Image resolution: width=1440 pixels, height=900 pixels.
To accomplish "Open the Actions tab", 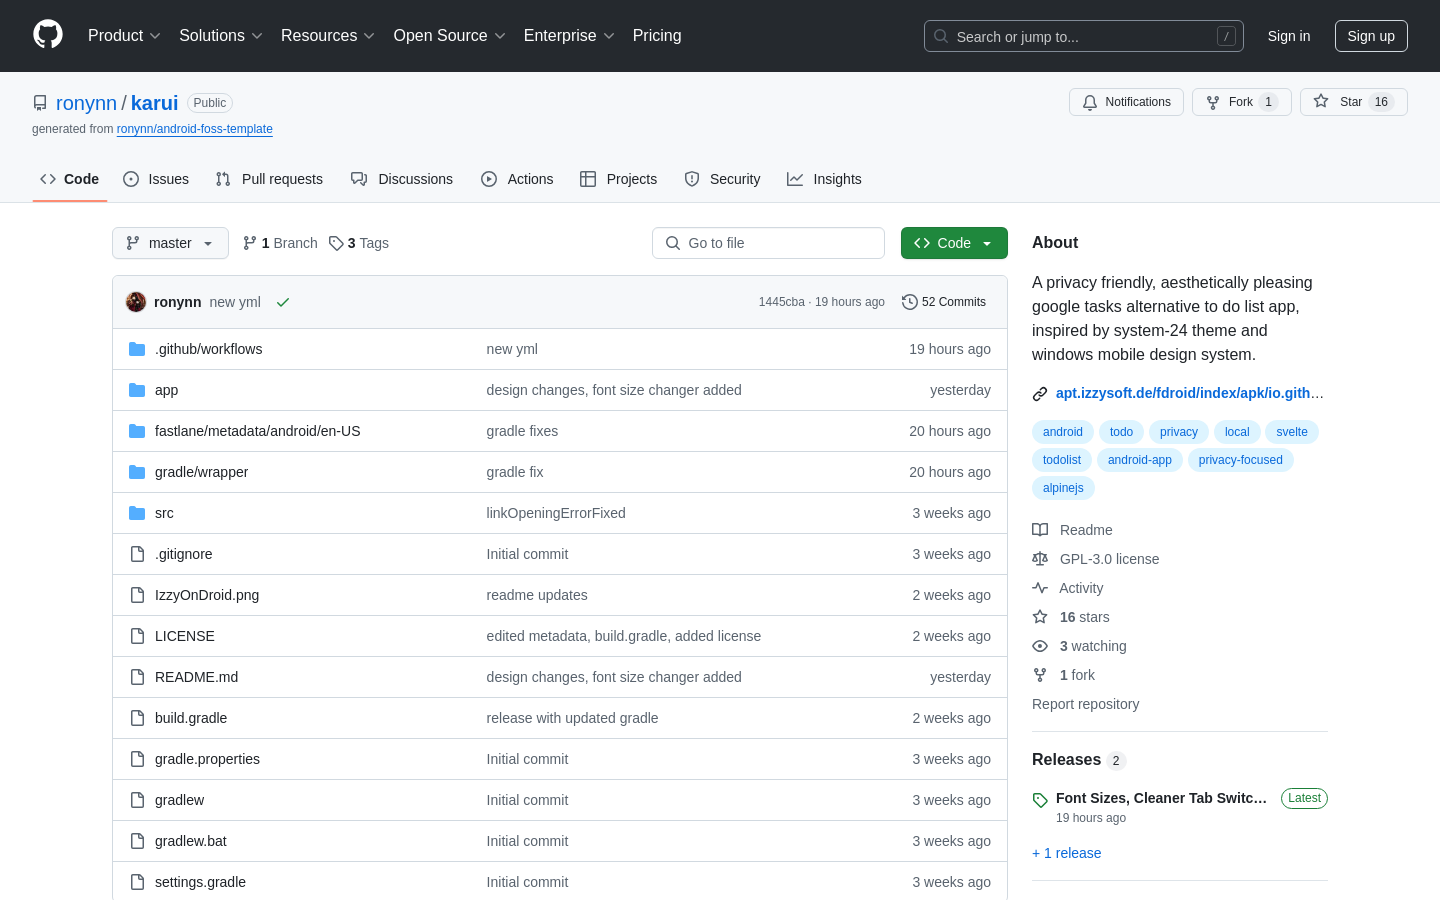I will pos(517,179).
